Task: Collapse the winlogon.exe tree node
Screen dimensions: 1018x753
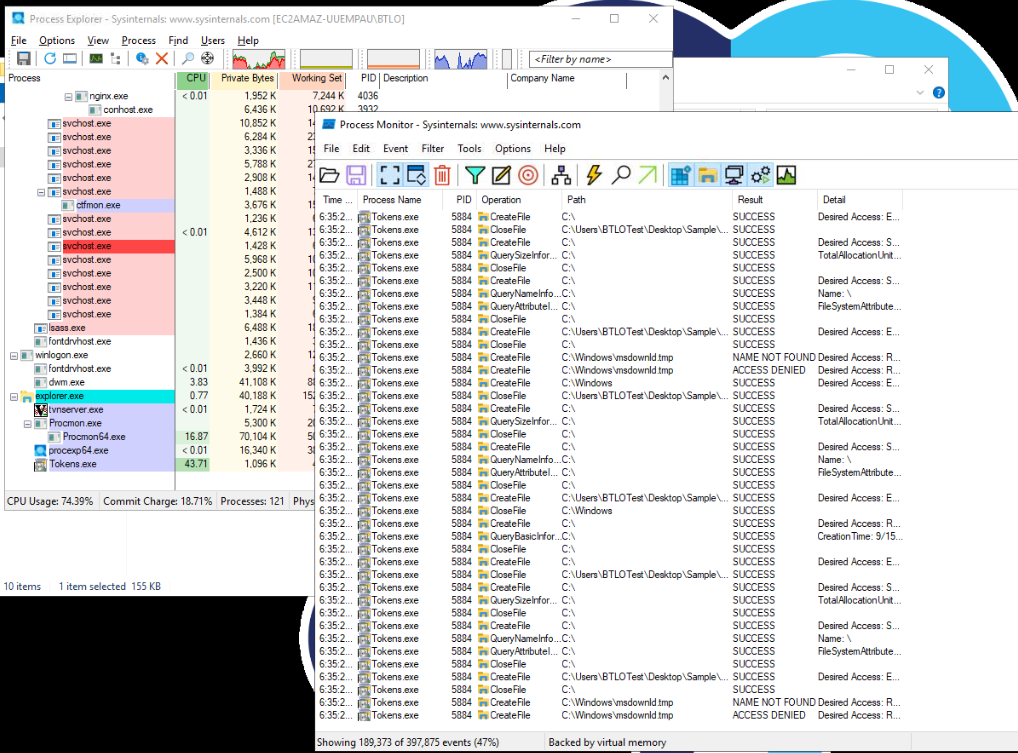Action: pyautogui.click(x=14, y=356)
